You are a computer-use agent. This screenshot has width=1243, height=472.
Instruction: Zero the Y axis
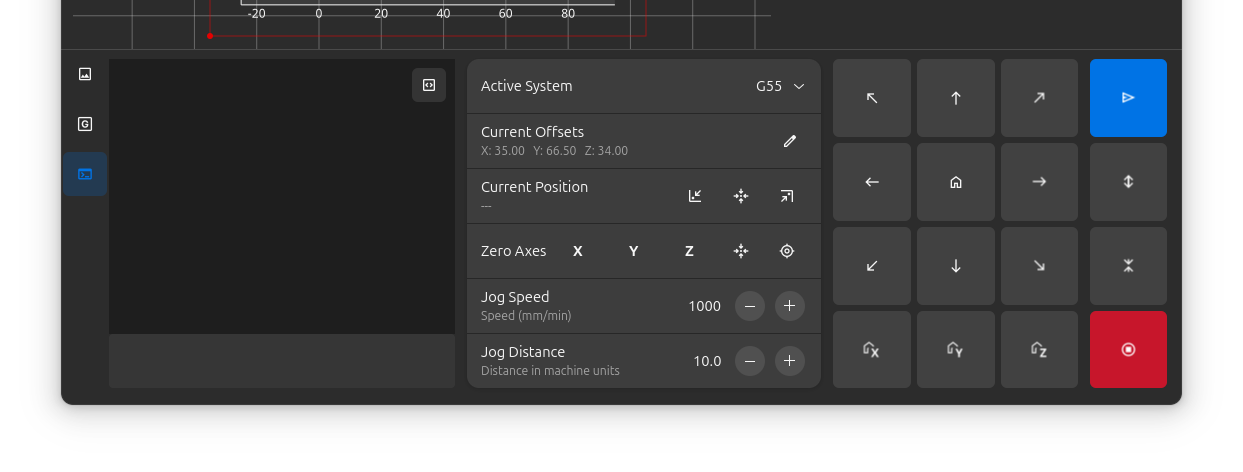(x=633, y=251)
